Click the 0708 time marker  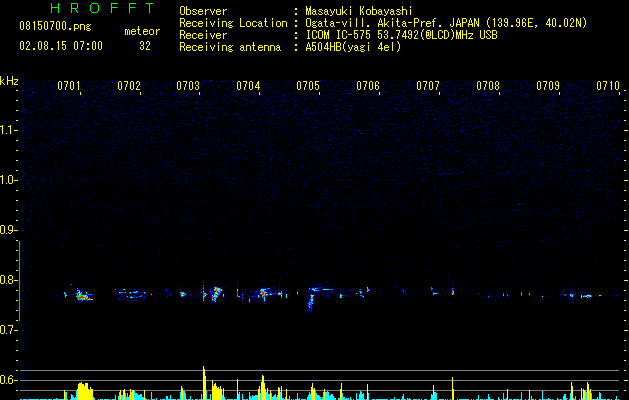coord(488,86)
